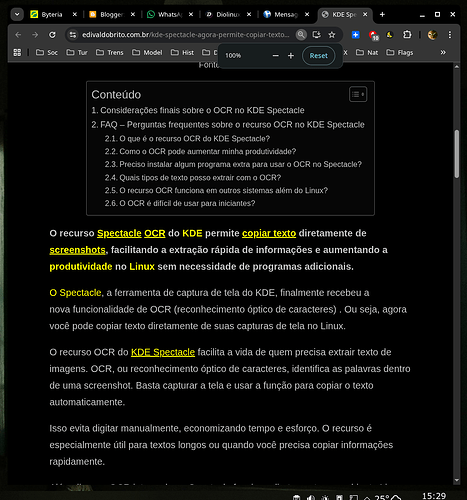Close the WhatsApp tab
This screenshot has height=500, width=467.
pos(191,14)
